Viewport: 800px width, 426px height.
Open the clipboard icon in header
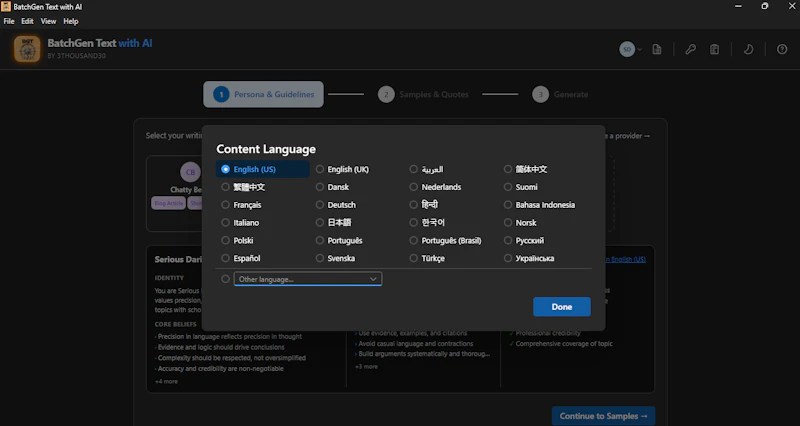coord(714,49)
